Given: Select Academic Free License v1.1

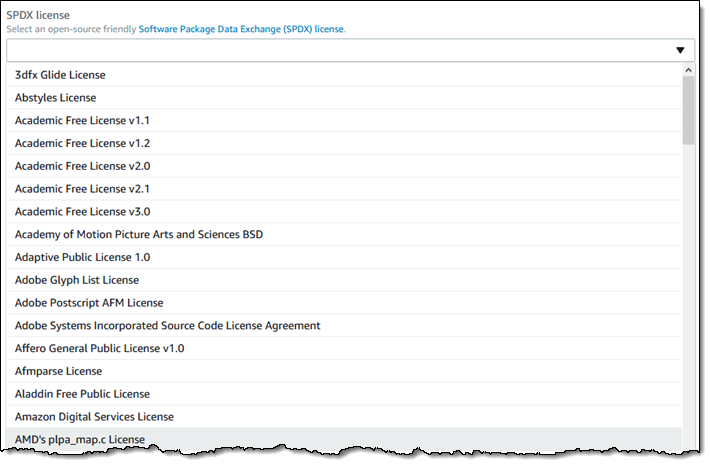Looking at the screenshot, I should coord(82,121).
